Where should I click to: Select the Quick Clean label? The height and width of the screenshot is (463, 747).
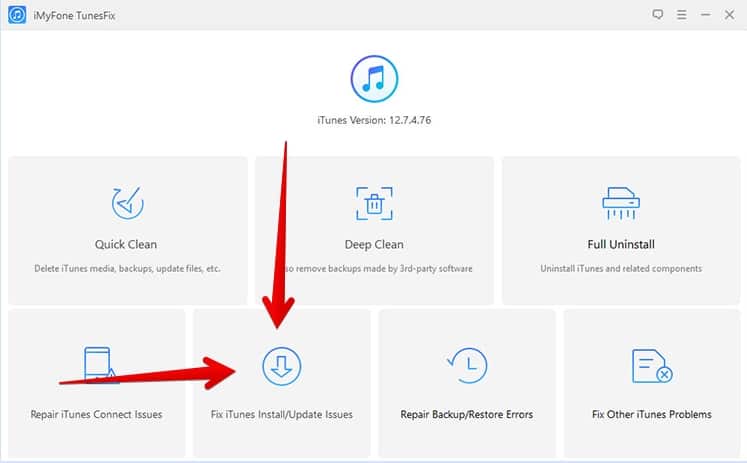[126, 244]
